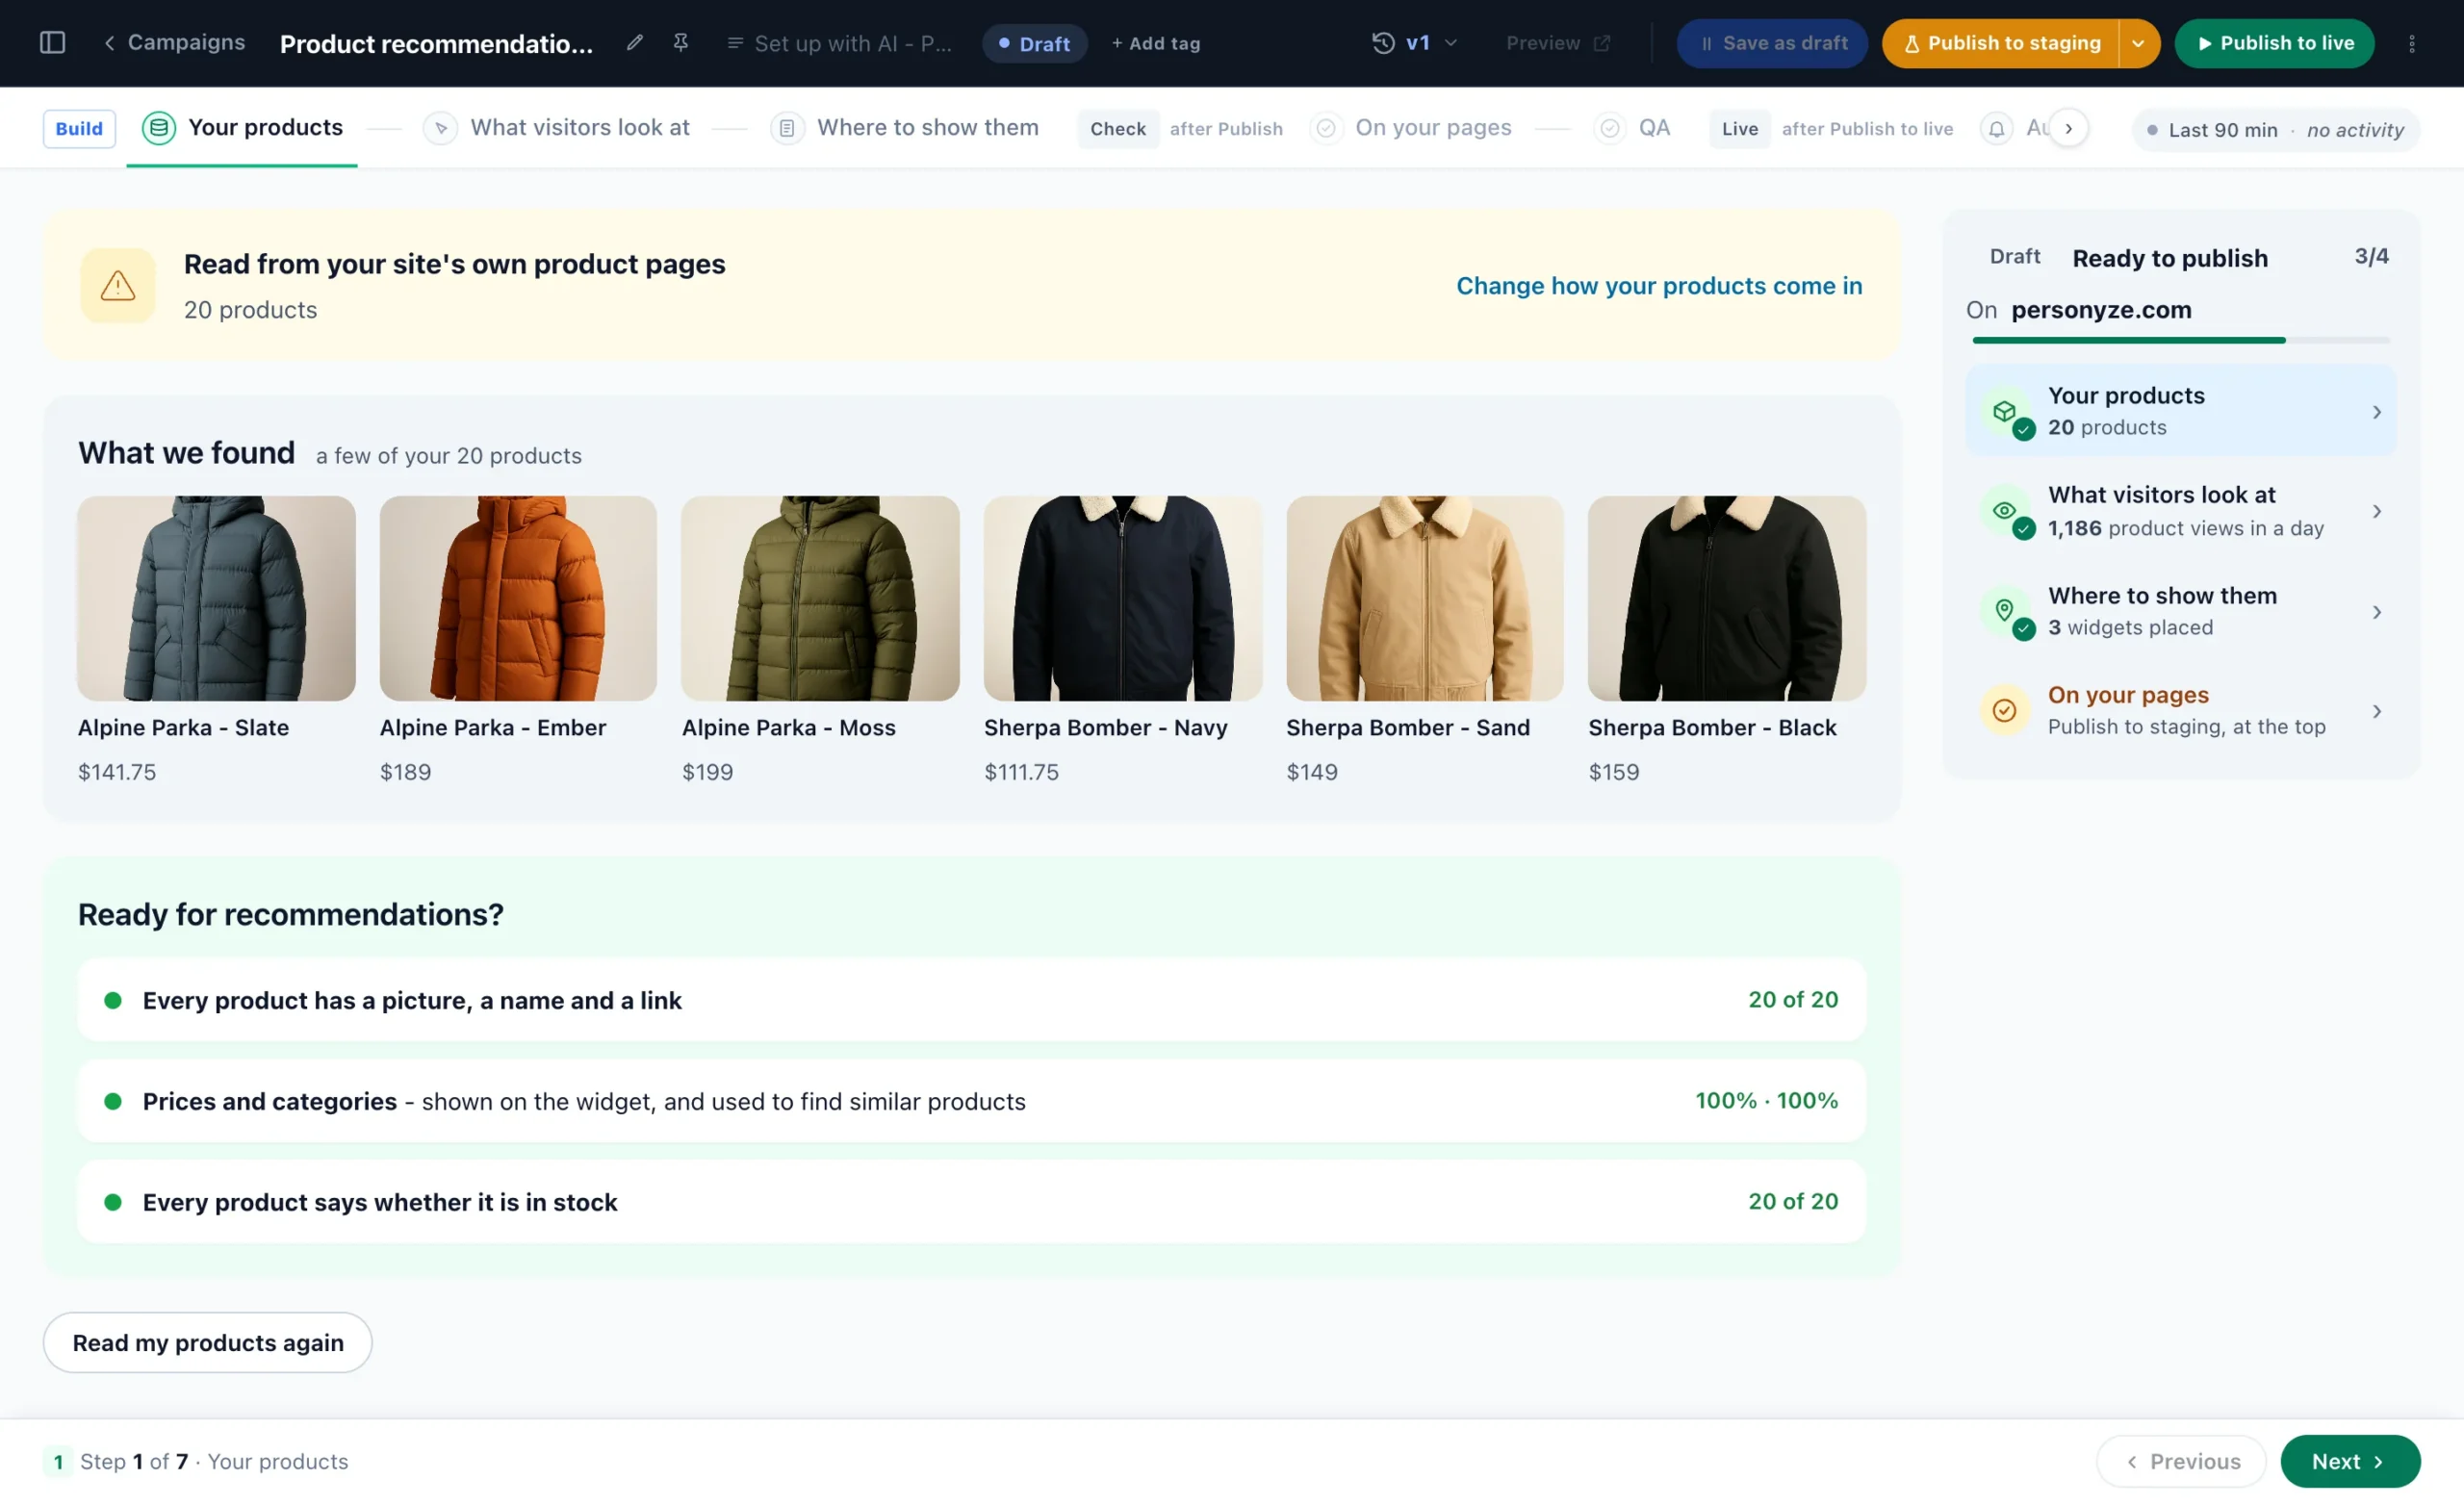Click personyze.com domain text
Screen dimensions: 2464x1505
coord(2101,310)
